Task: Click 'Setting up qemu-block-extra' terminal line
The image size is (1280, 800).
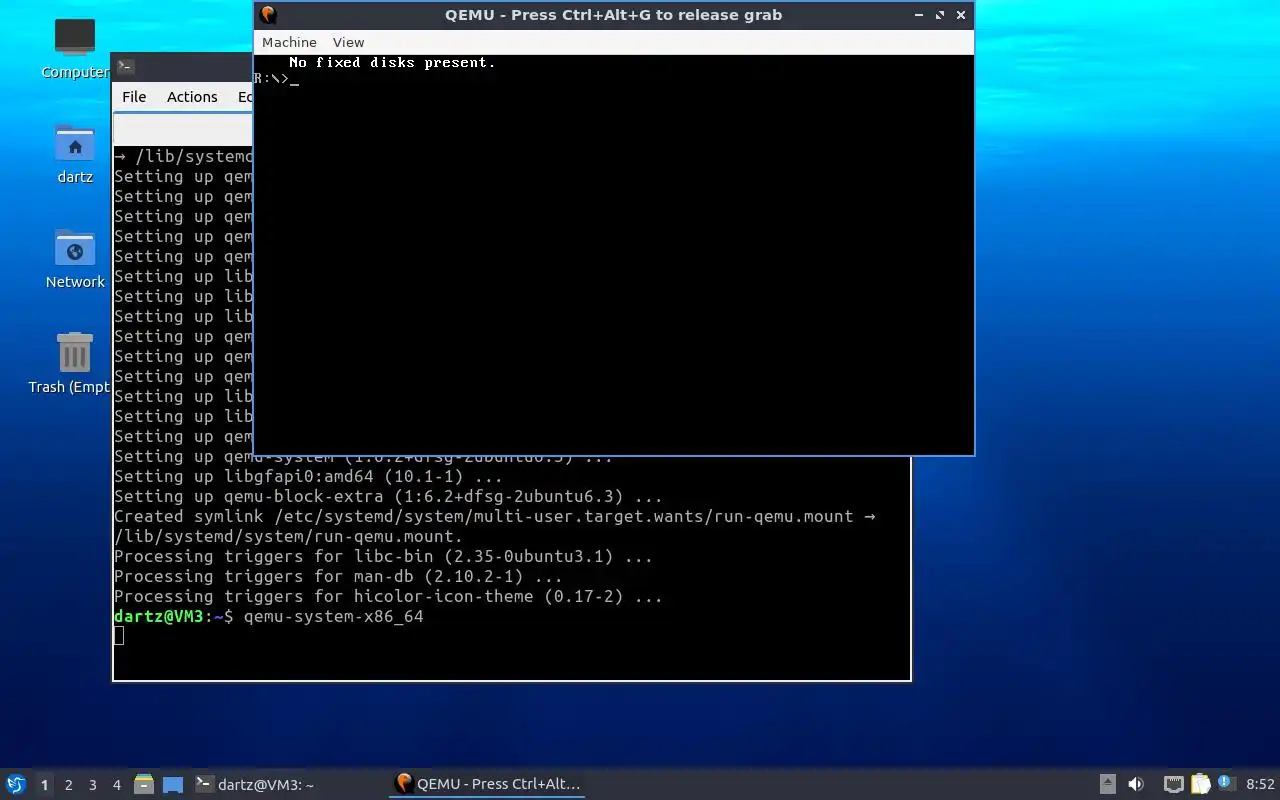Action: coord(388,497)
